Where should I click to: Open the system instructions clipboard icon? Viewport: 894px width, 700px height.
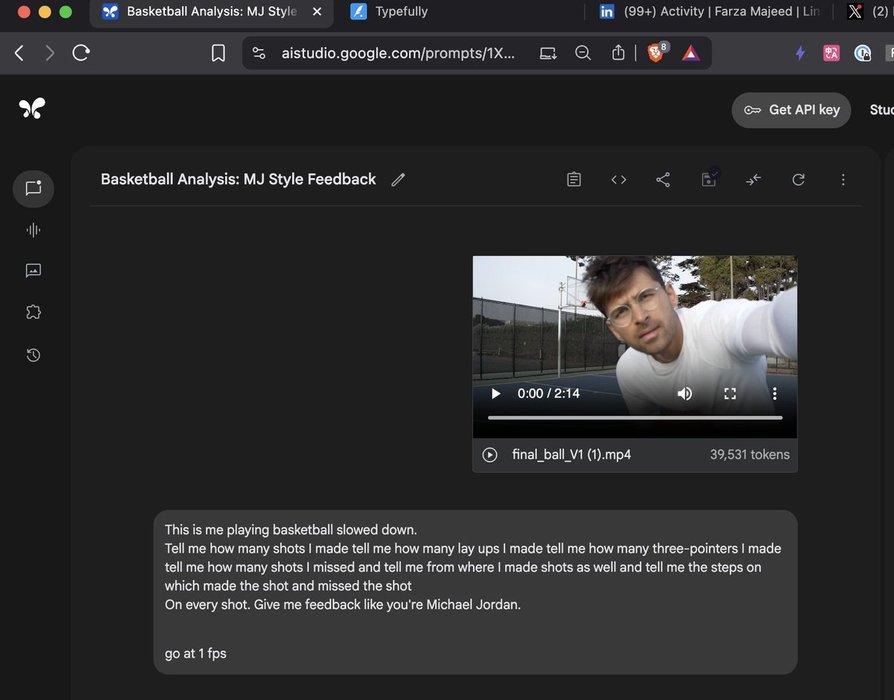pos(574,180)
